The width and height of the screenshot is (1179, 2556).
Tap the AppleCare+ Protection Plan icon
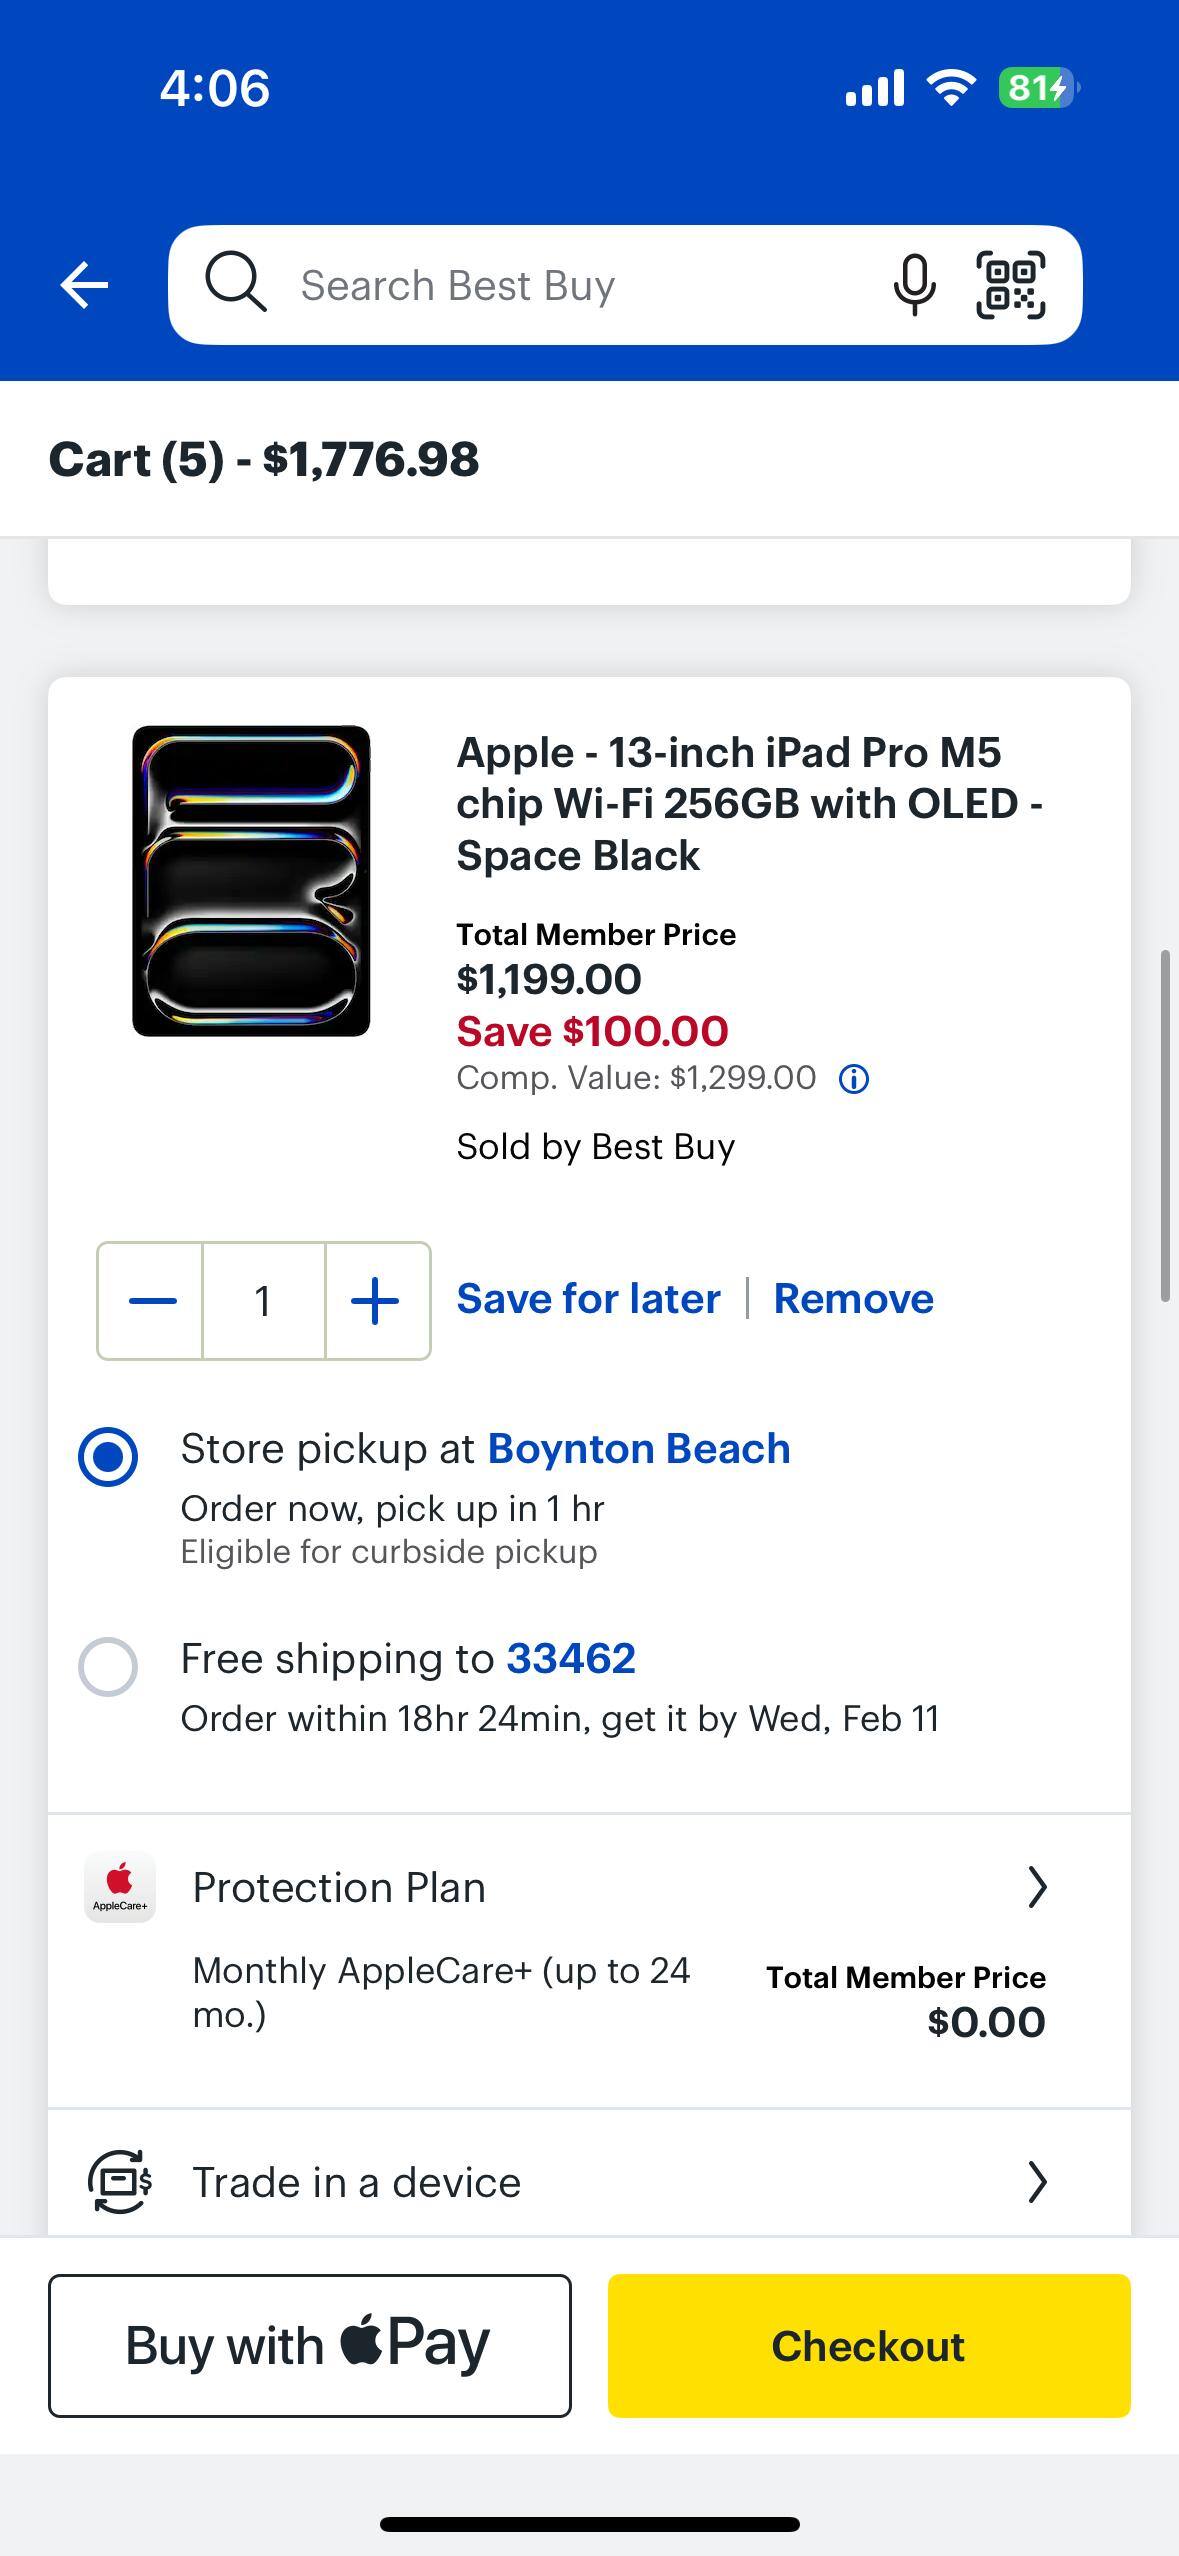pos(120,1888)
